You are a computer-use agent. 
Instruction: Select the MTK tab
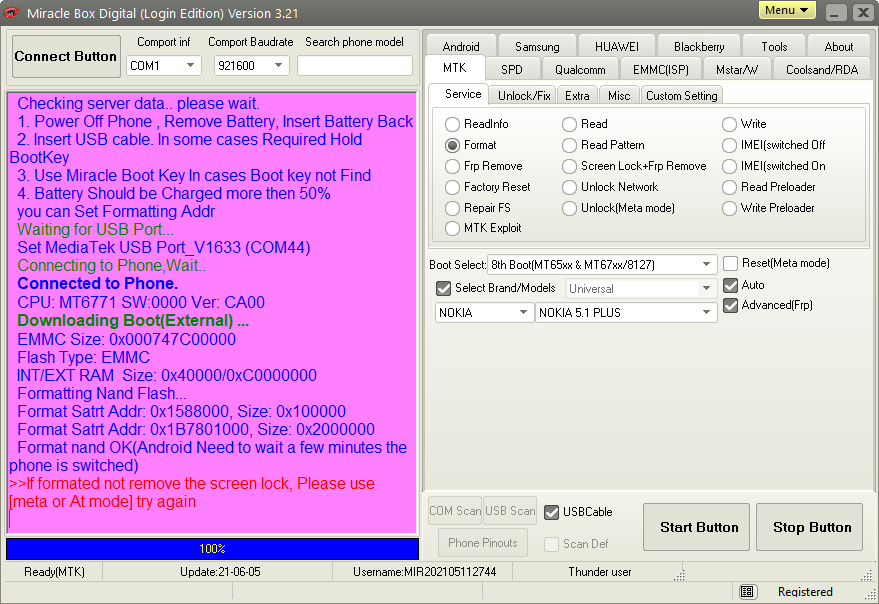pyautogui.click(x=455, y=68)
